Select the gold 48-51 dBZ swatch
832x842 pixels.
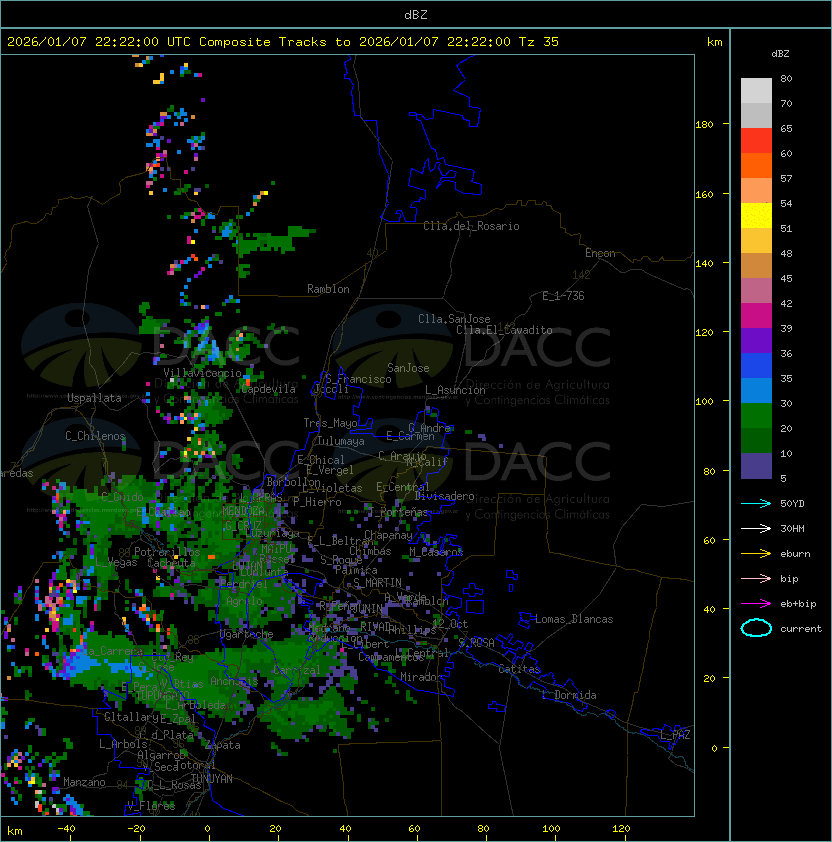(756, 241)
